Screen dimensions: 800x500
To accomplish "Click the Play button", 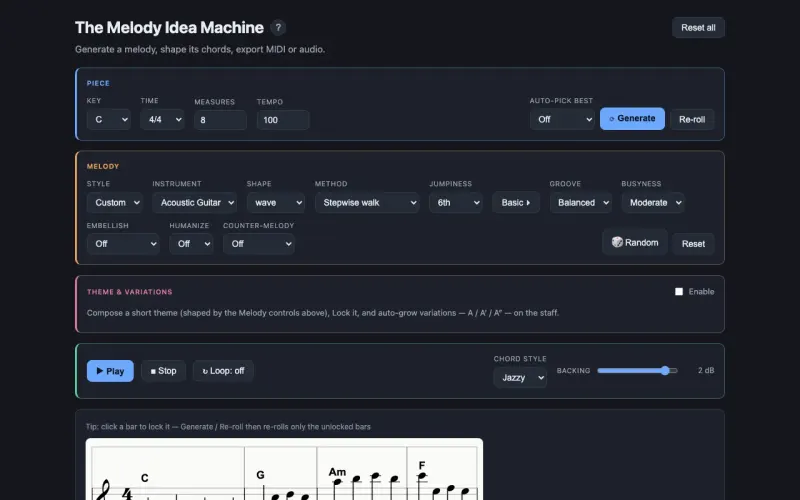I will pyautogui.click(x=110, y=371).
